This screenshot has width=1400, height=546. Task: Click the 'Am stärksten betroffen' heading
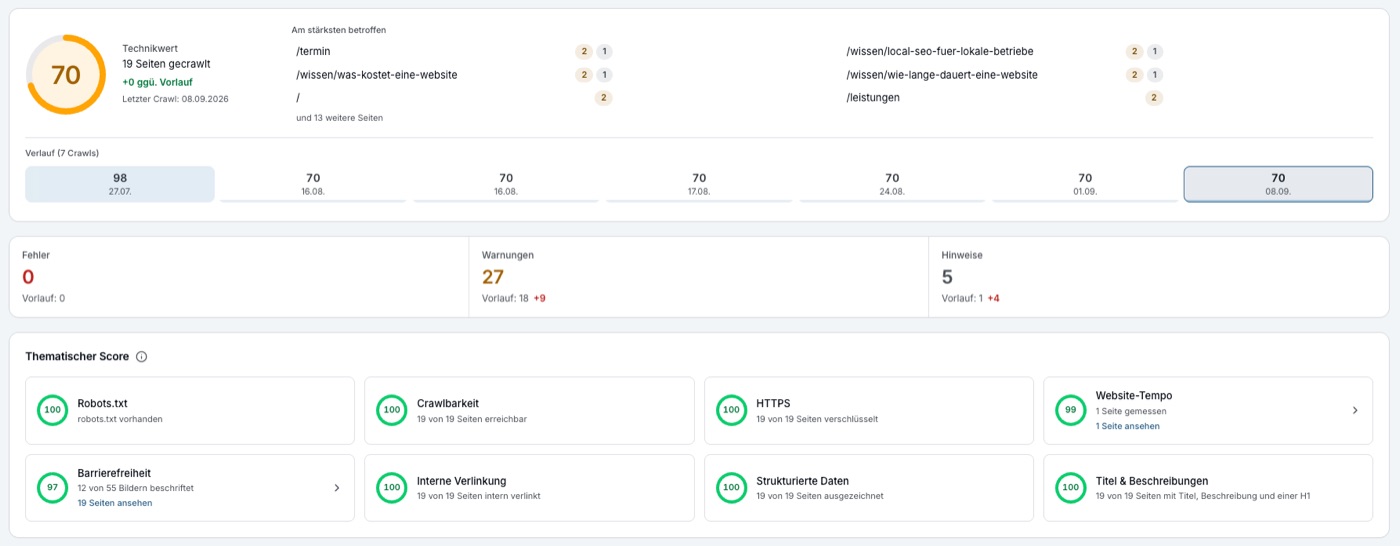tap(339, 30)
